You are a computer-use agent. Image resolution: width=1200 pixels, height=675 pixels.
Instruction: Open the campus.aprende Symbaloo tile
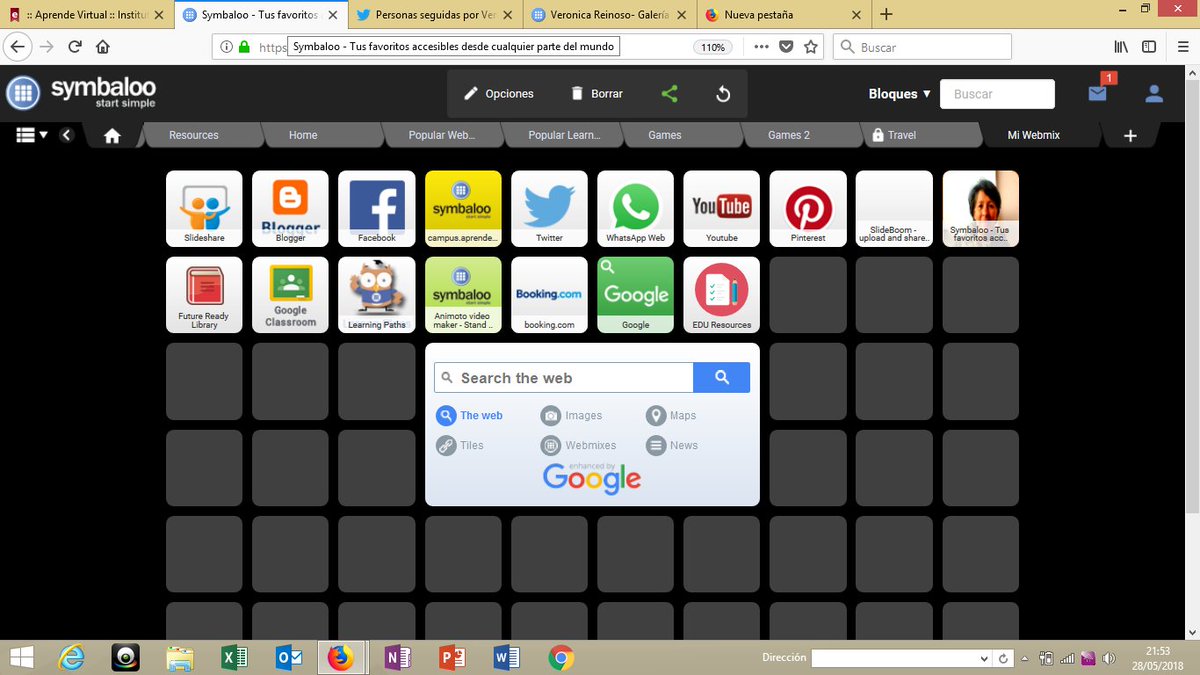pos(463,208)
